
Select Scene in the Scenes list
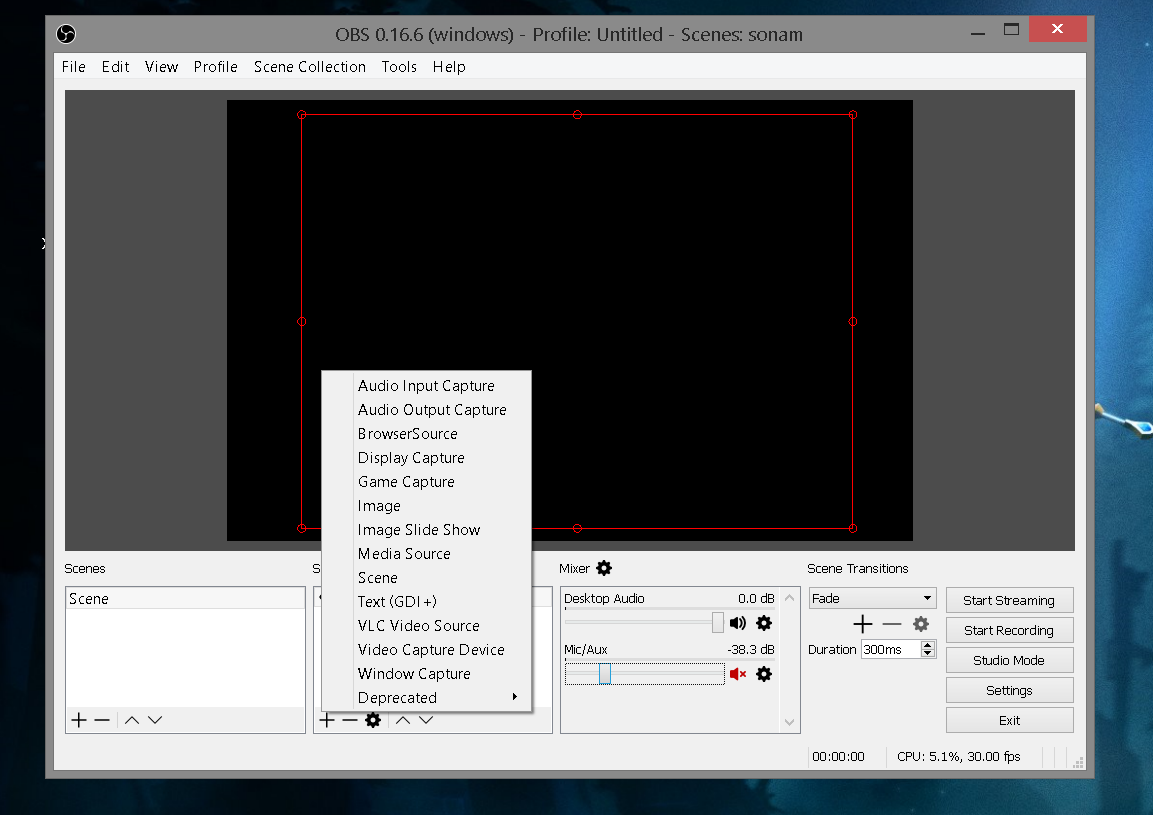(x=185, y=599)
